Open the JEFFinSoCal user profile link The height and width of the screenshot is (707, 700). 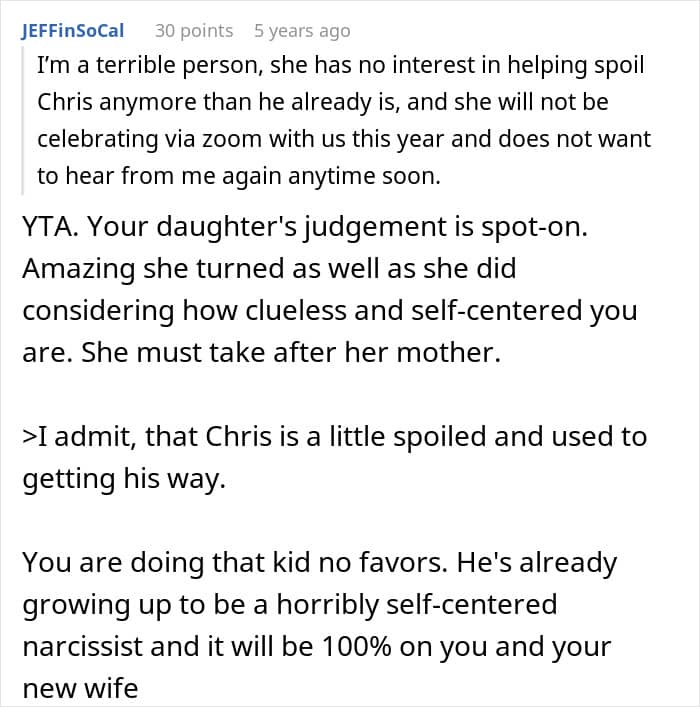(72, 30)
